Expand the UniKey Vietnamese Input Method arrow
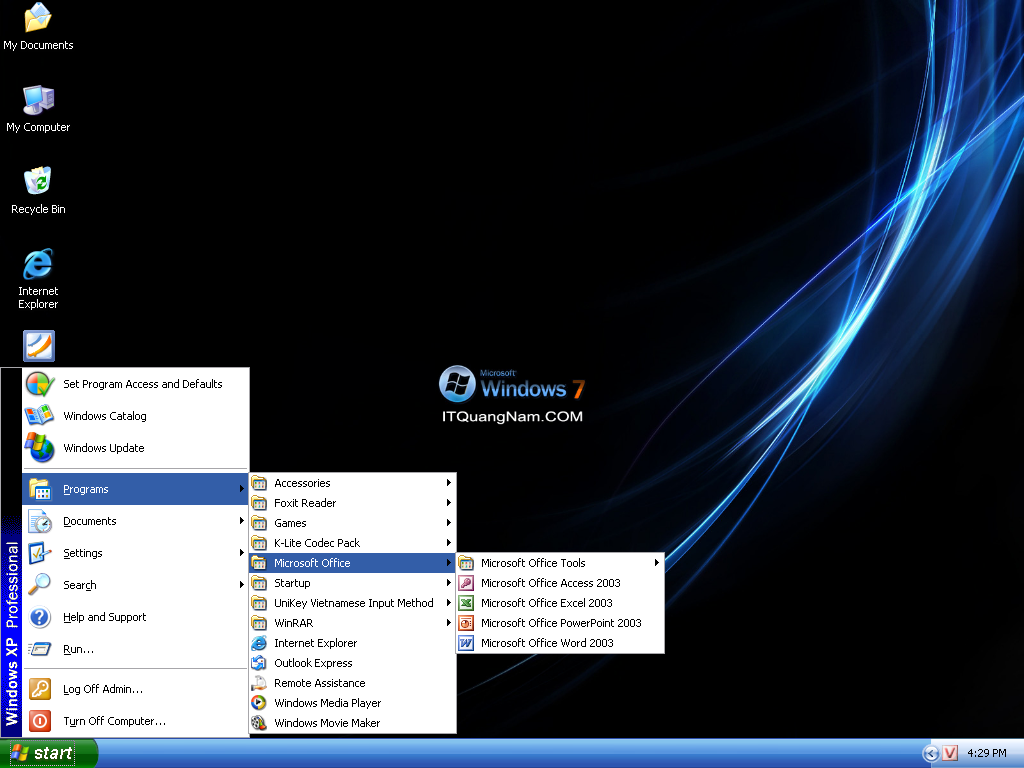The width and height of the screenshot is (1024, 768). 449,603
